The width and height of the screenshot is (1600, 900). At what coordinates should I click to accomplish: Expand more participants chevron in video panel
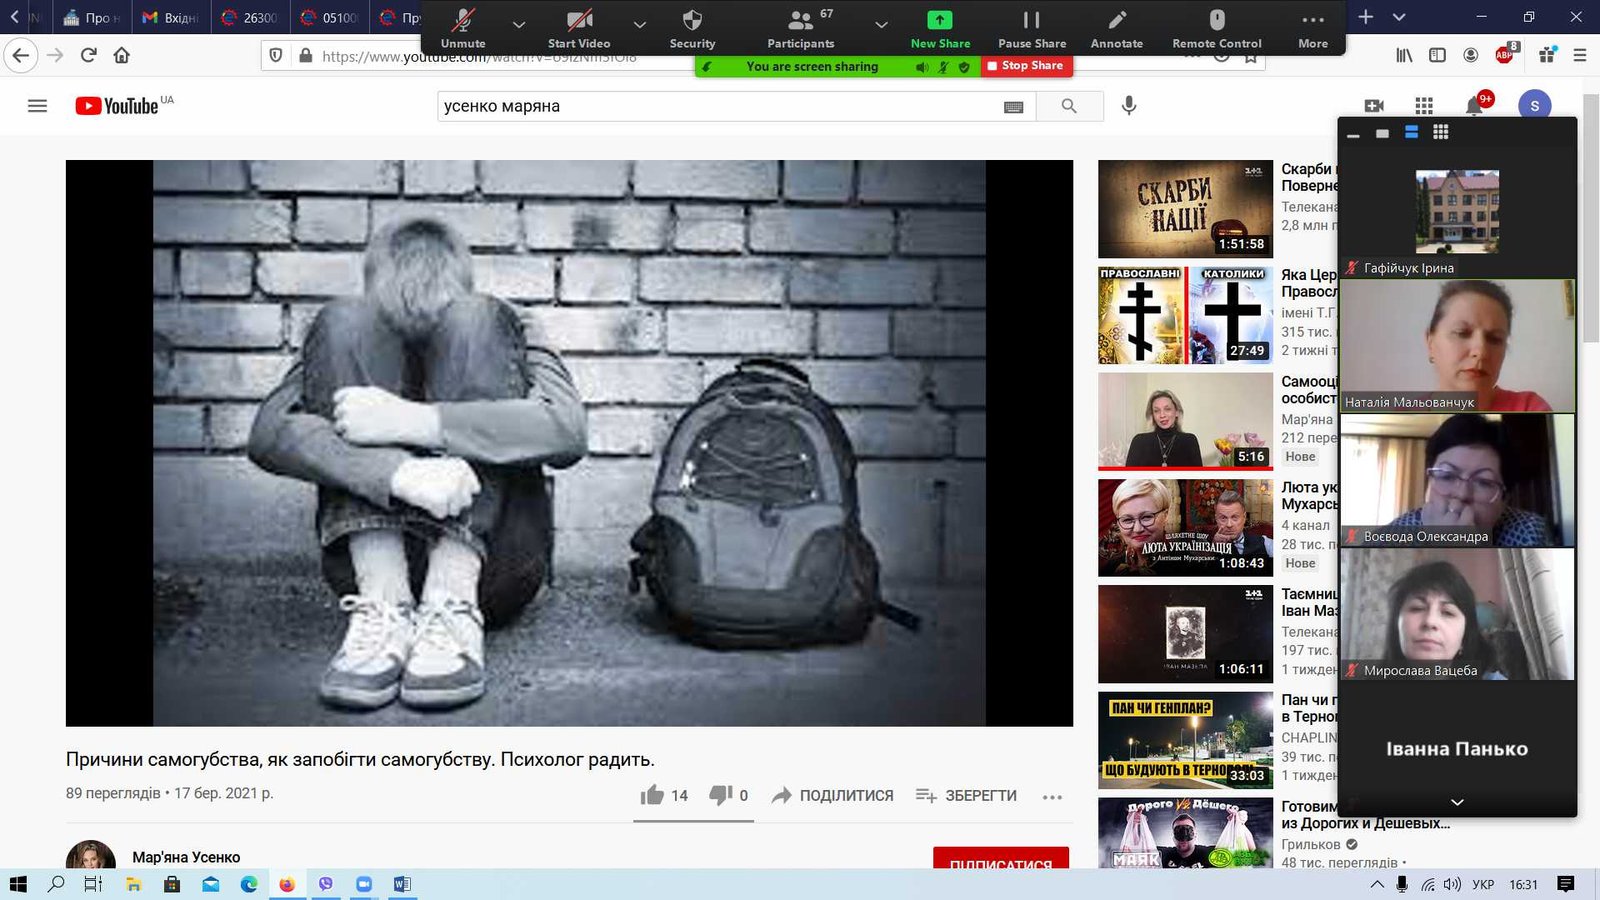pos(1457,802)
